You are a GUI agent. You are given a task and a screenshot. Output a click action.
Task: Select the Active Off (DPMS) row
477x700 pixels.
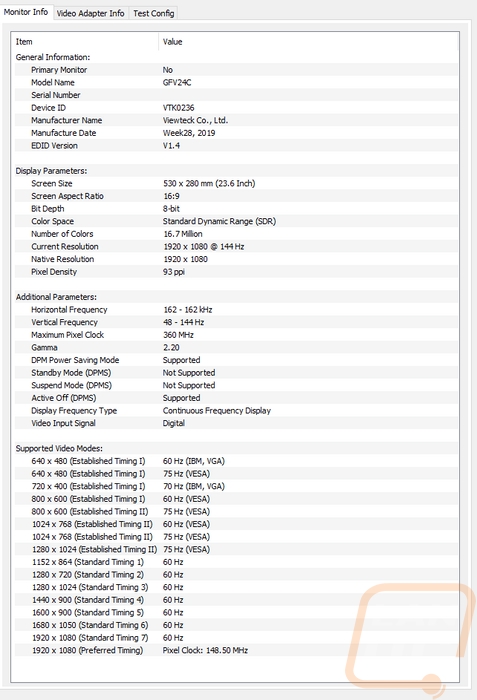[236, 398]
